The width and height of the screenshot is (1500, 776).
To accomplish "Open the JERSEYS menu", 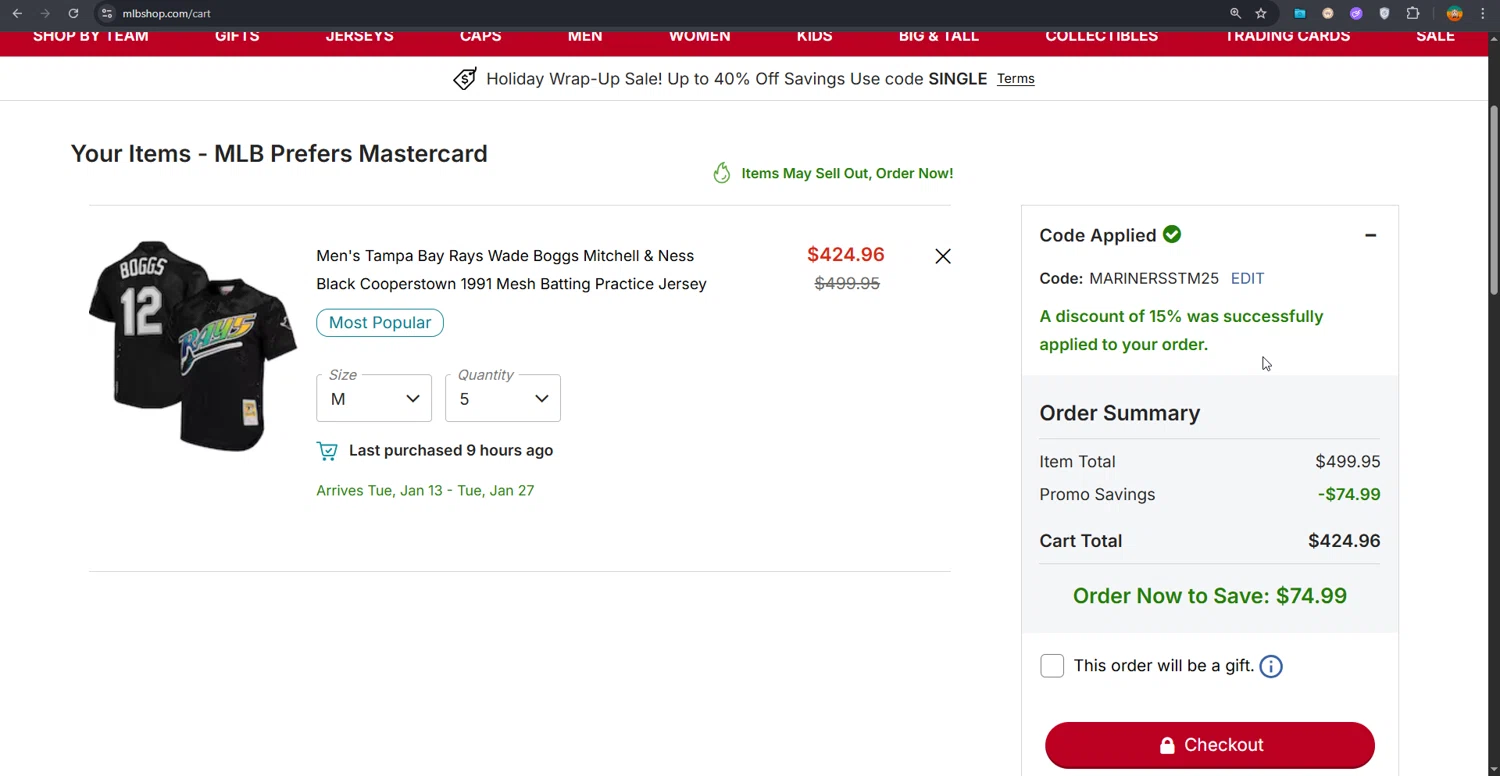I will pos(359,37).
